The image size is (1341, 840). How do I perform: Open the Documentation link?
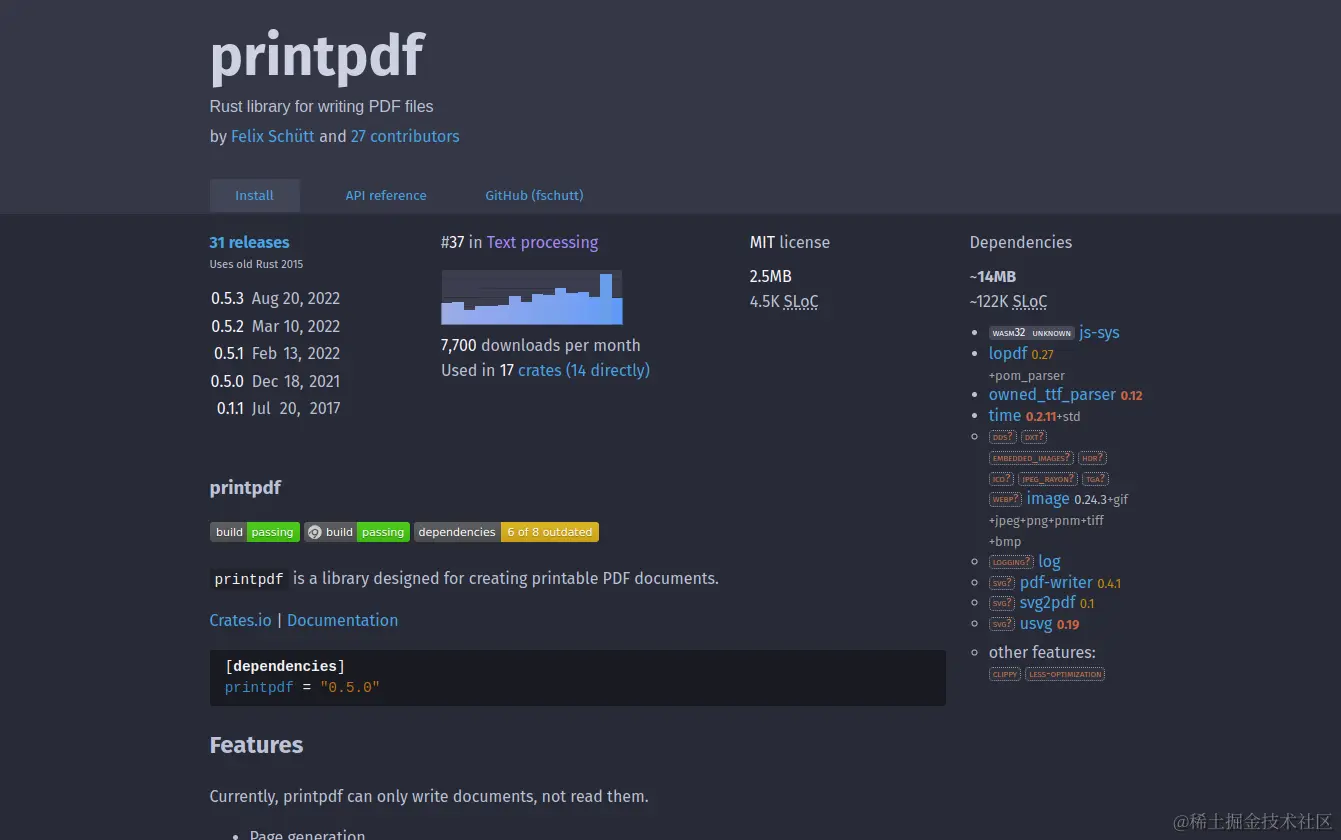(x=342, y=620)
